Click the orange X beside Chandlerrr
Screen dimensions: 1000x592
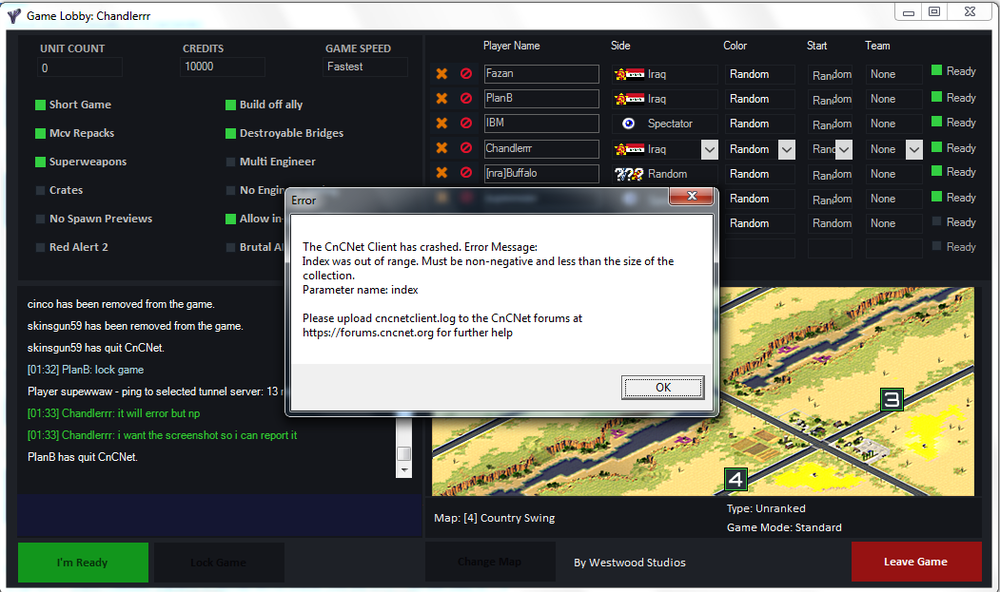[x=441, y=148]
